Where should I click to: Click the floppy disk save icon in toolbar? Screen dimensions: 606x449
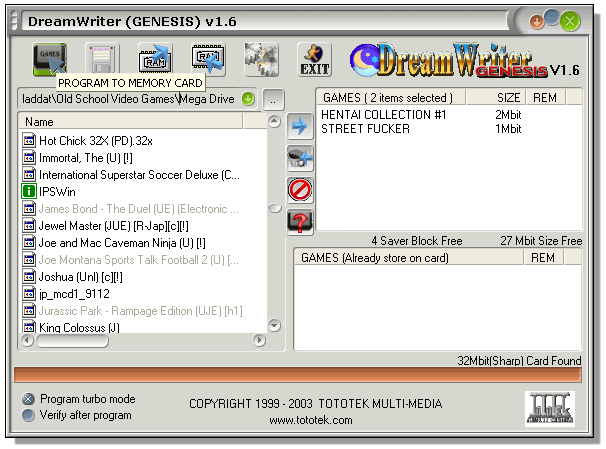102,59
